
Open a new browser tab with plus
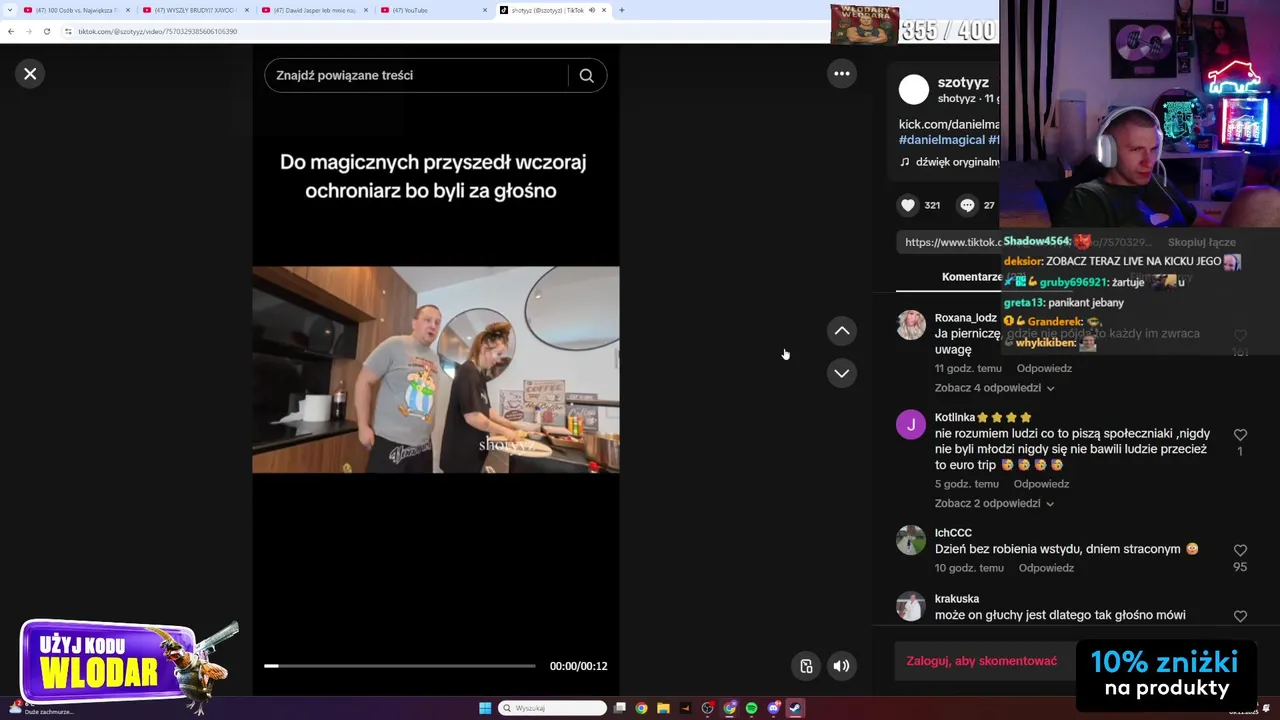pos(621,10)
